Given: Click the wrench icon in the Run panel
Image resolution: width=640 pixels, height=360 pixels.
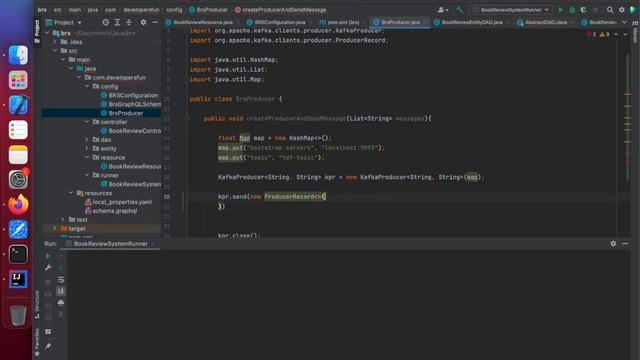Looking at the screenshot, I should click(48, 268).
